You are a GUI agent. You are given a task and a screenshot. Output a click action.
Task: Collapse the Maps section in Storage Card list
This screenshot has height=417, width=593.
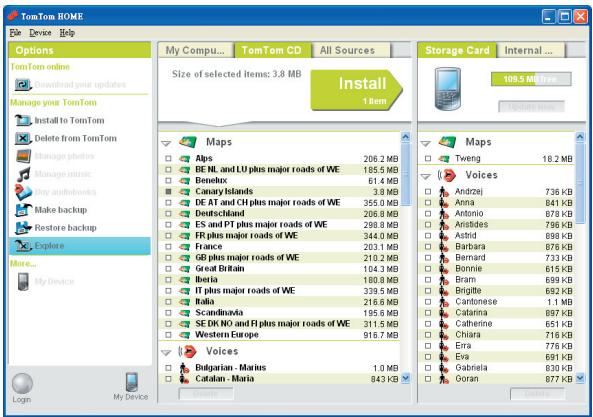425,143
